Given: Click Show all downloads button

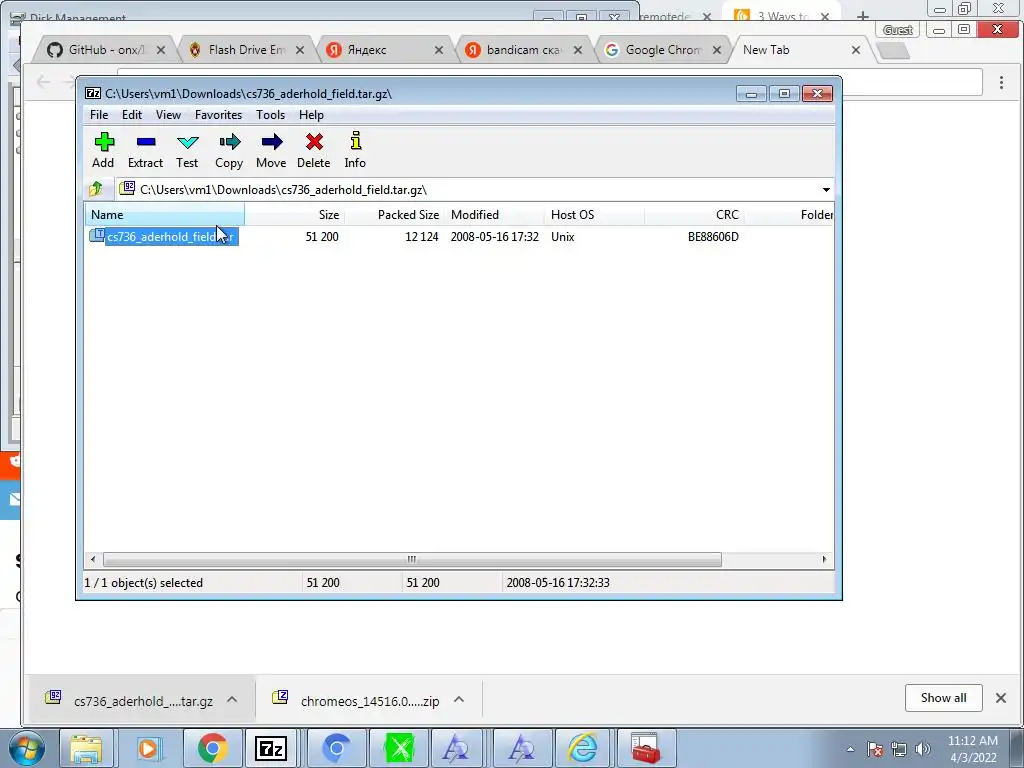Looking at the screenshot, I should tap(944, 698).
